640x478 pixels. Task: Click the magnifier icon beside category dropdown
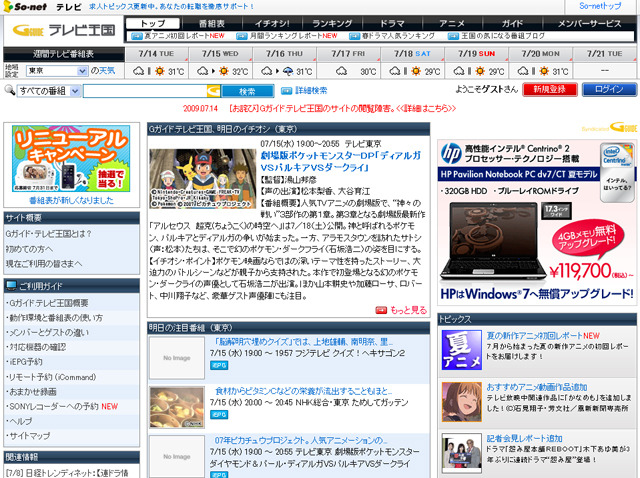(9, 90)
